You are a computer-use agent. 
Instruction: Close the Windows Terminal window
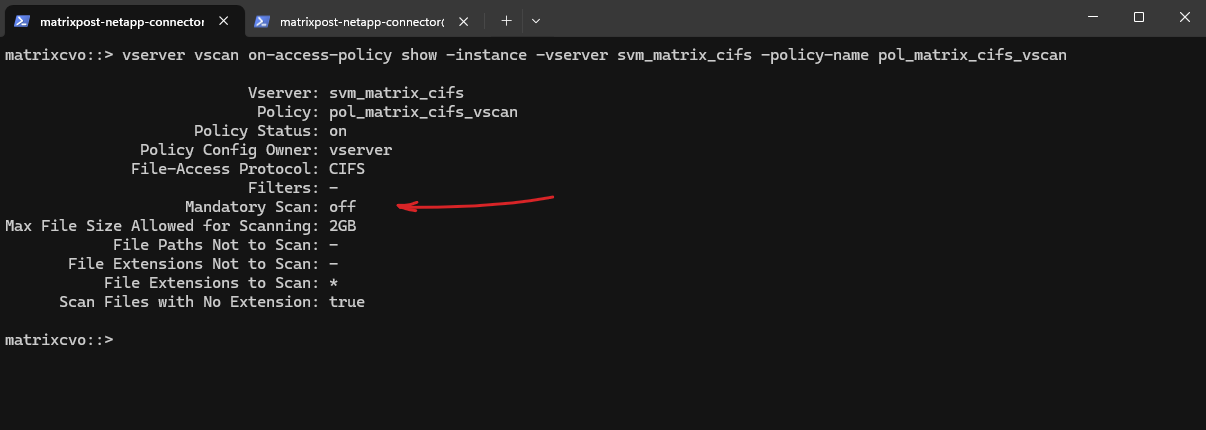[x=1184, y=17]
